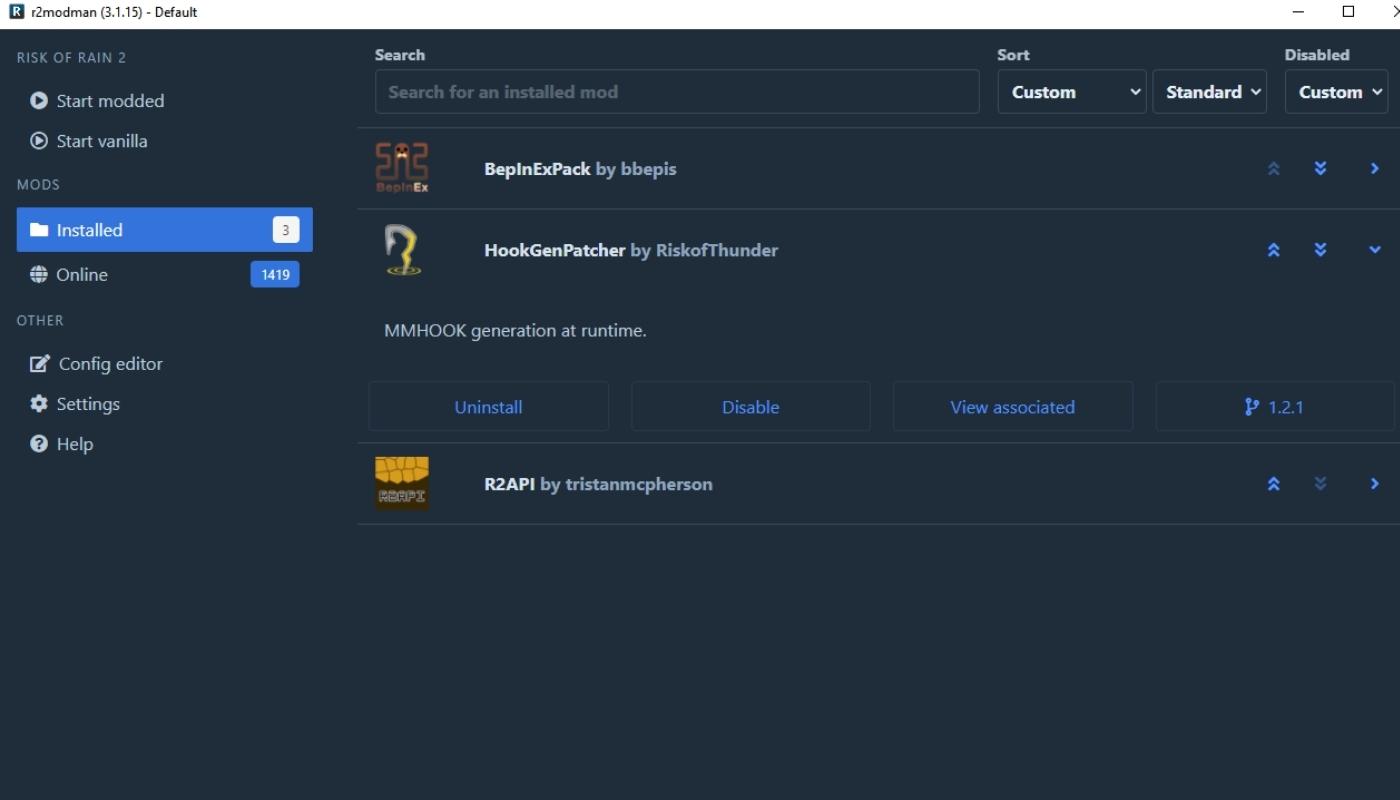This screenshot has width=1400, height=800.
Task: Click the Config editor pencil icon
Action: click(40, 364)
